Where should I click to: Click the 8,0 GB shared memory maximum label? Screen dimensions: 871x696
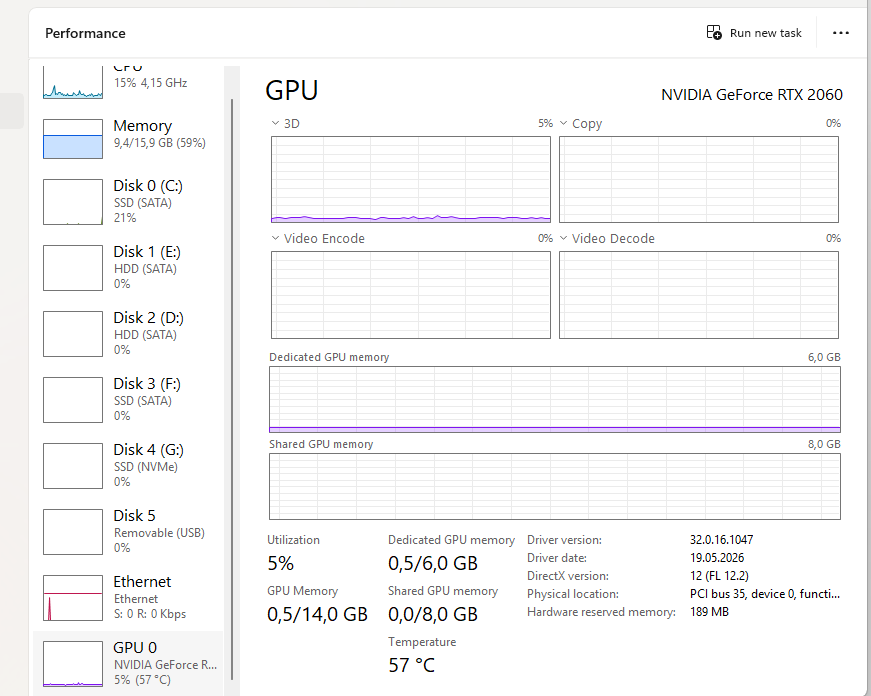point(824,444)
